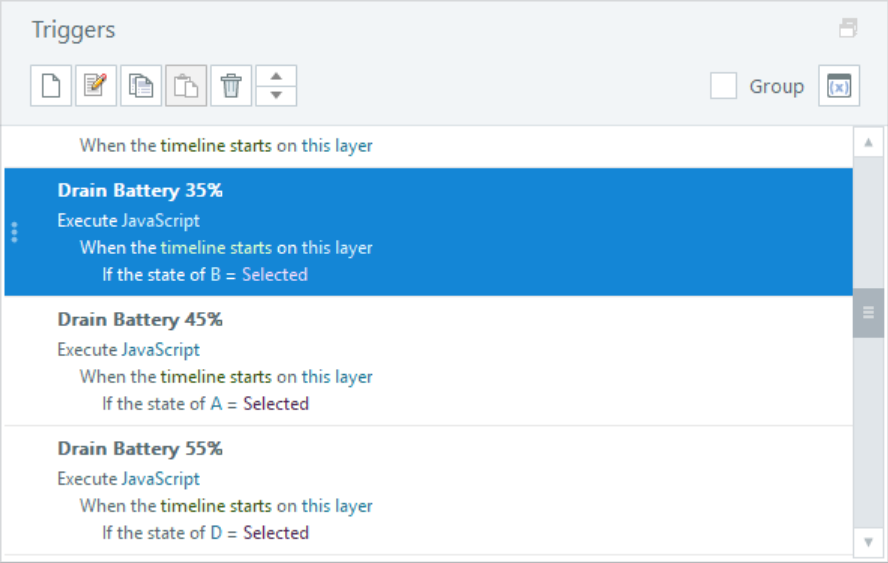Screen dimensions: 888x563
Task: Change object A in Drain Battery 45% condition
Action: pos(215,404)
